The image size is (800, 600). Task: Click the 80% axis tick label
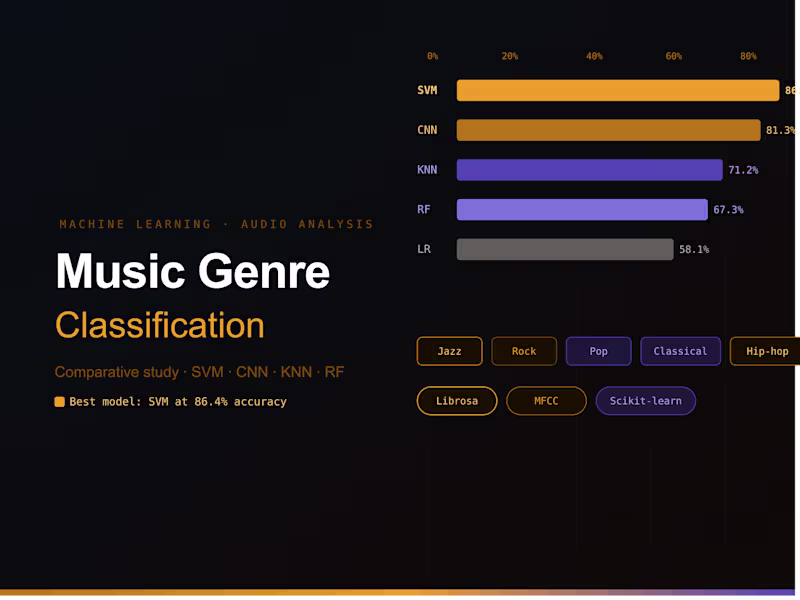tap(748, 56)
